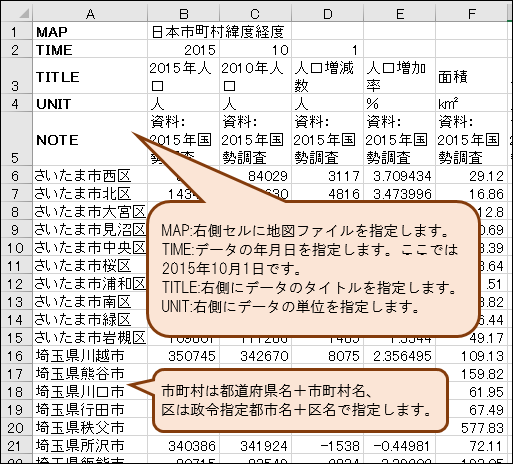
Task: Click the さいたま市大宮区 cell
Action: click(90, 211)
